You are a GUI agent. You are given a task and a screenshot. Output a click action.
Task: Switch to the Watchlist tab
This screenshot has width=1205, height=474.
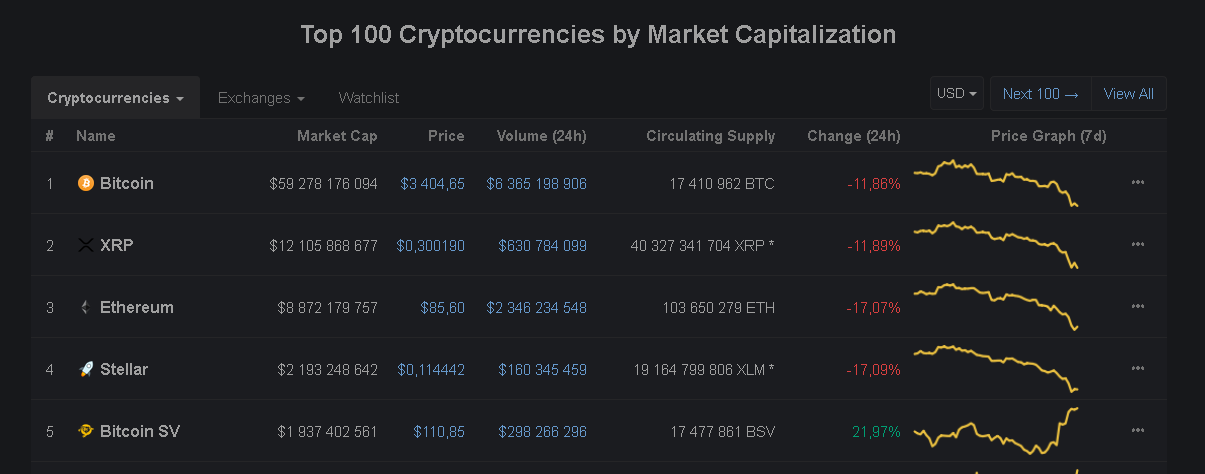pyautogui.click(x=369, y=98)
